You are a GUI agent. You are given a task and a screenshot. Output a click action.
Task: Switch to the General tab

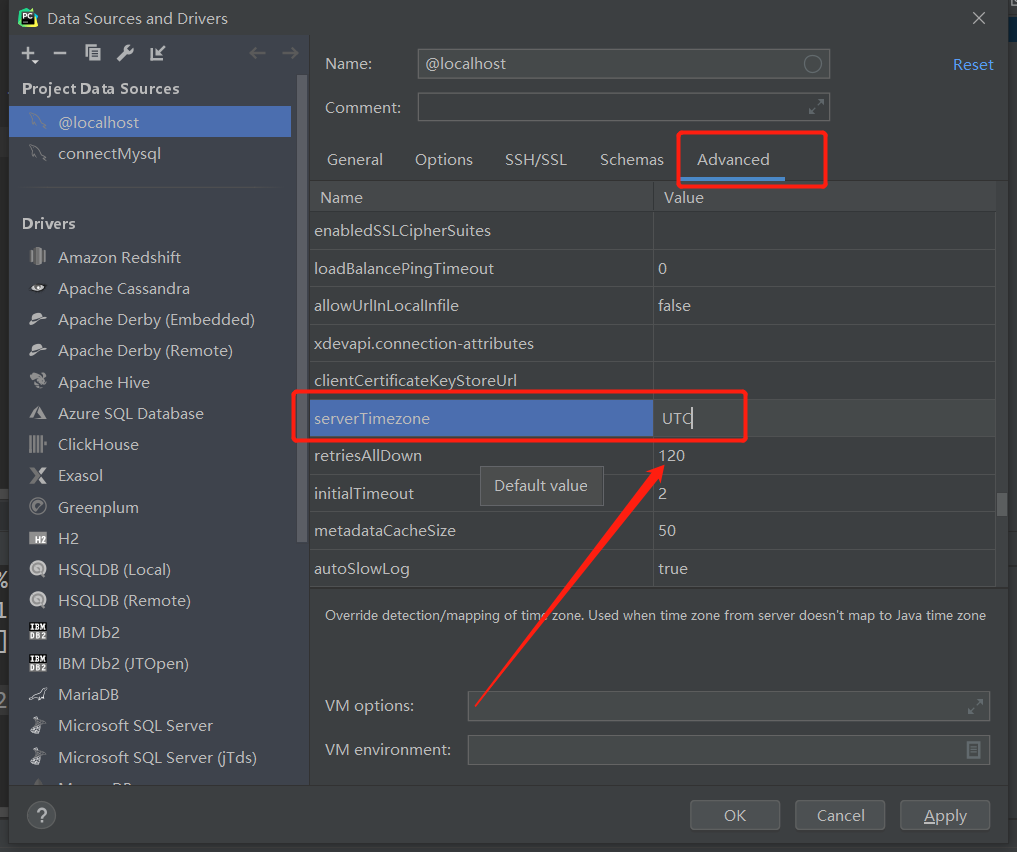coord(355,160)
